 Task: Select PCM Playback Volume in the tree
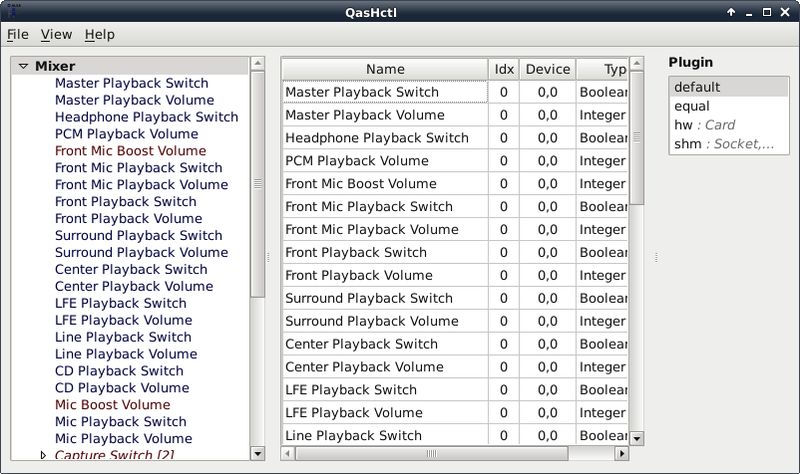click(x=127, y=133)
